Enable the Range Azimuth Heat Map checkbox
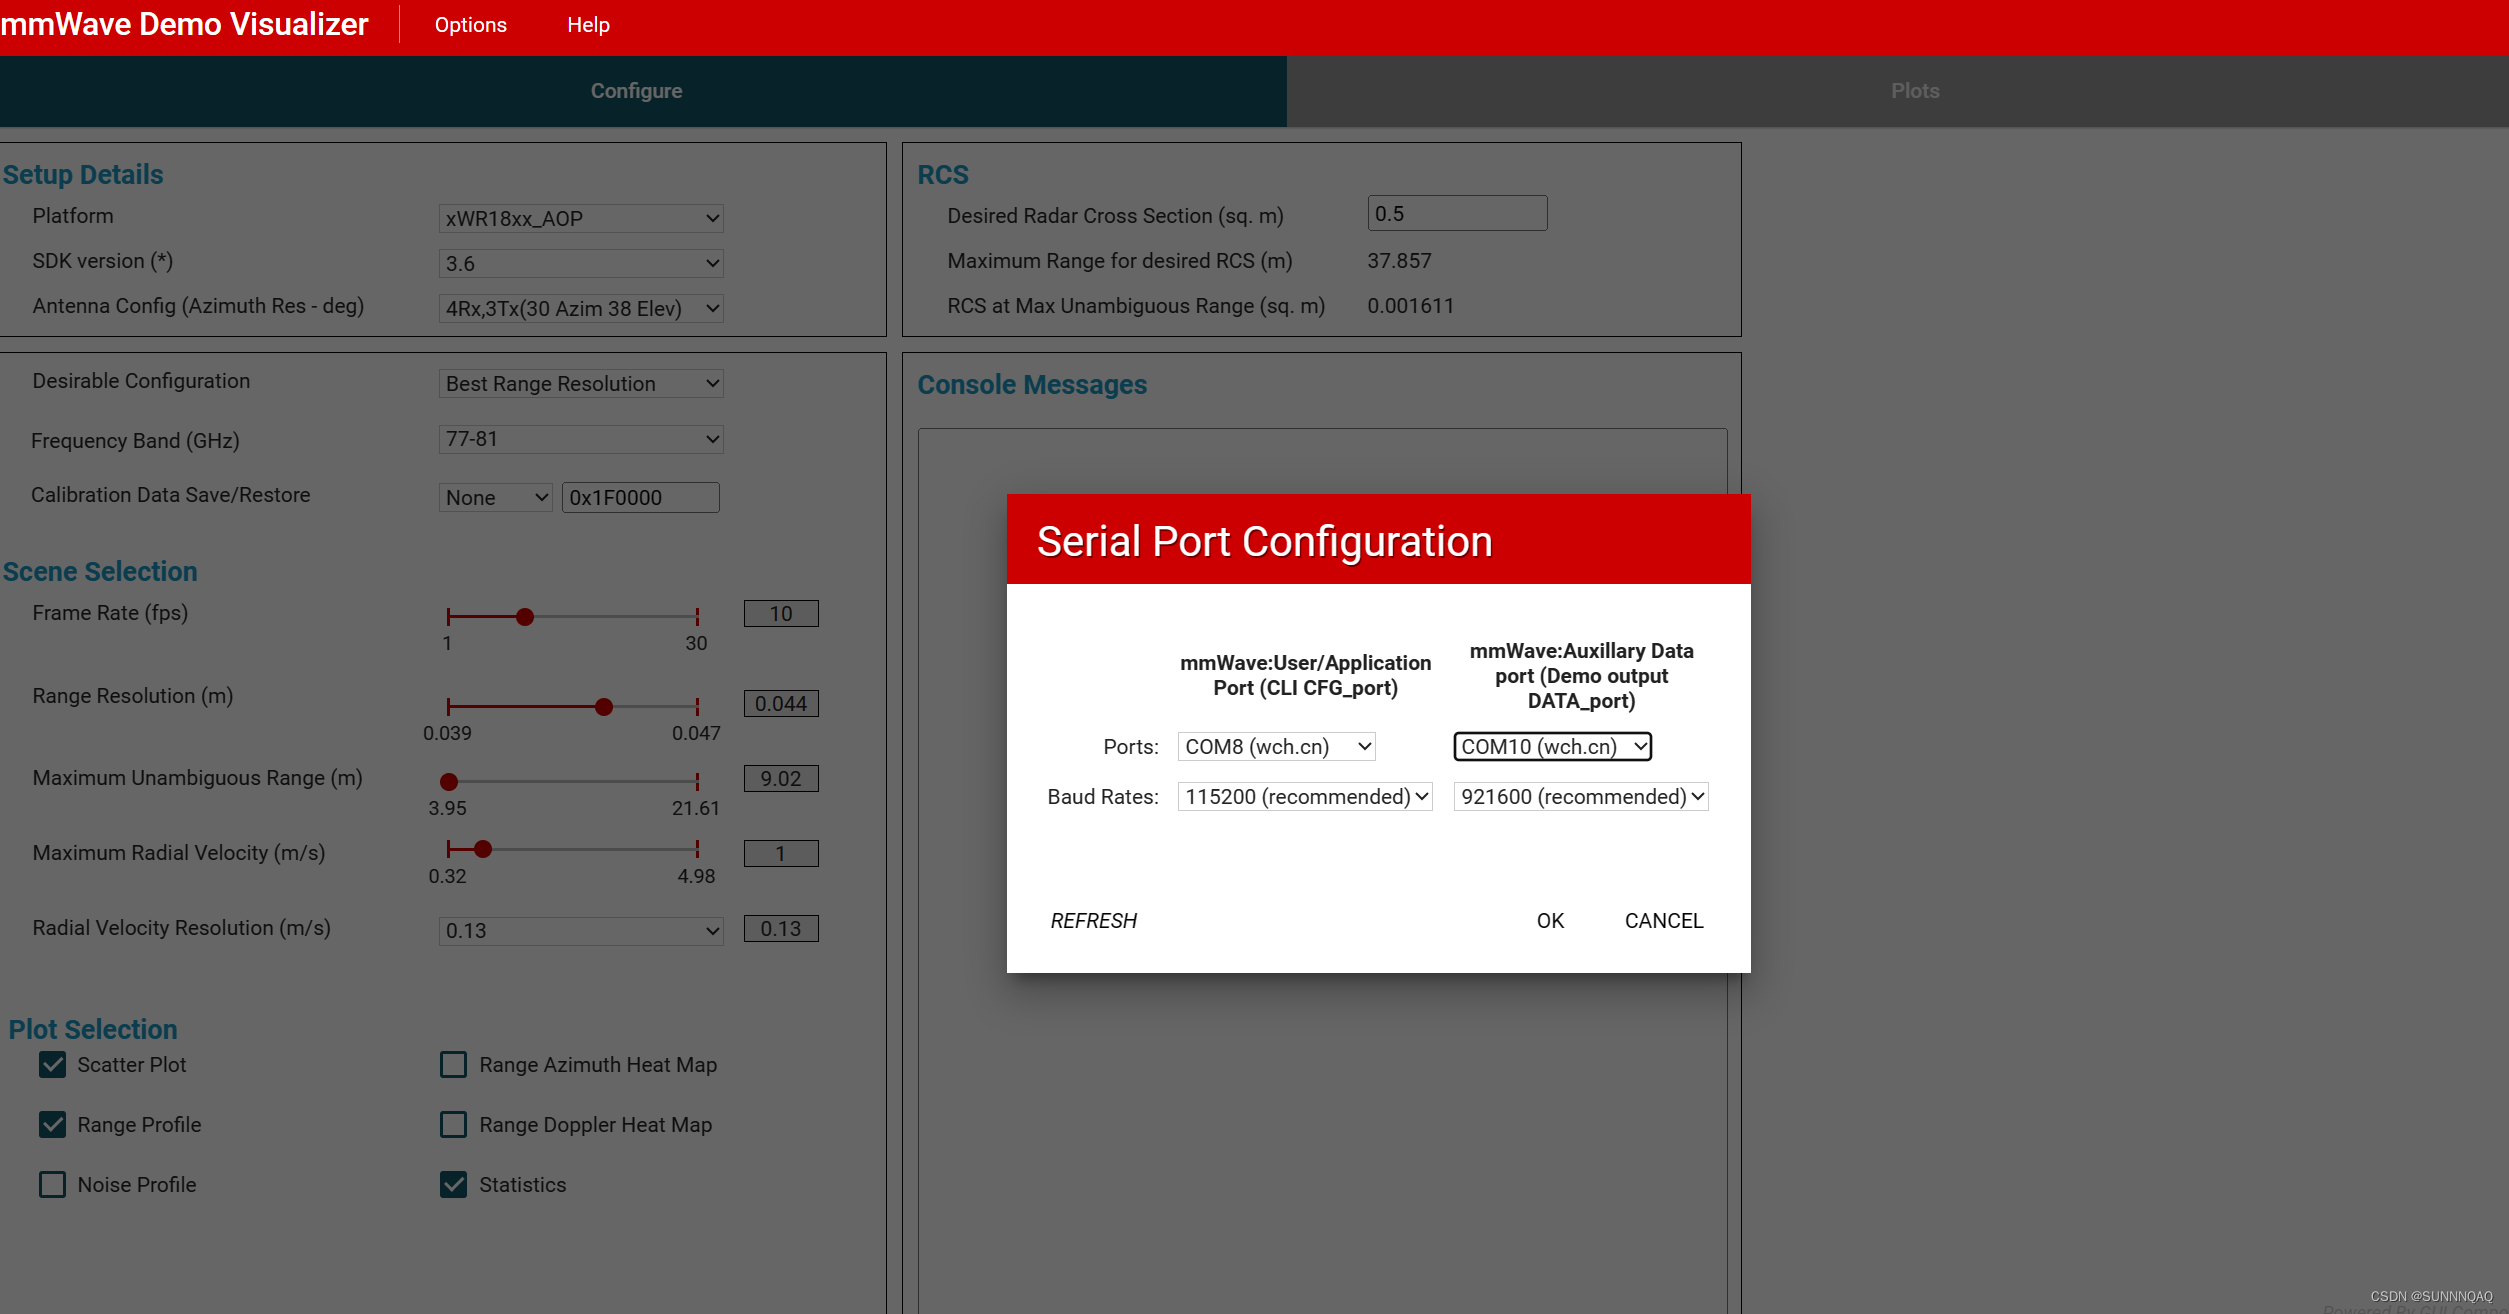Viewport: 2509px width, 1314px height. point(451,1063)
